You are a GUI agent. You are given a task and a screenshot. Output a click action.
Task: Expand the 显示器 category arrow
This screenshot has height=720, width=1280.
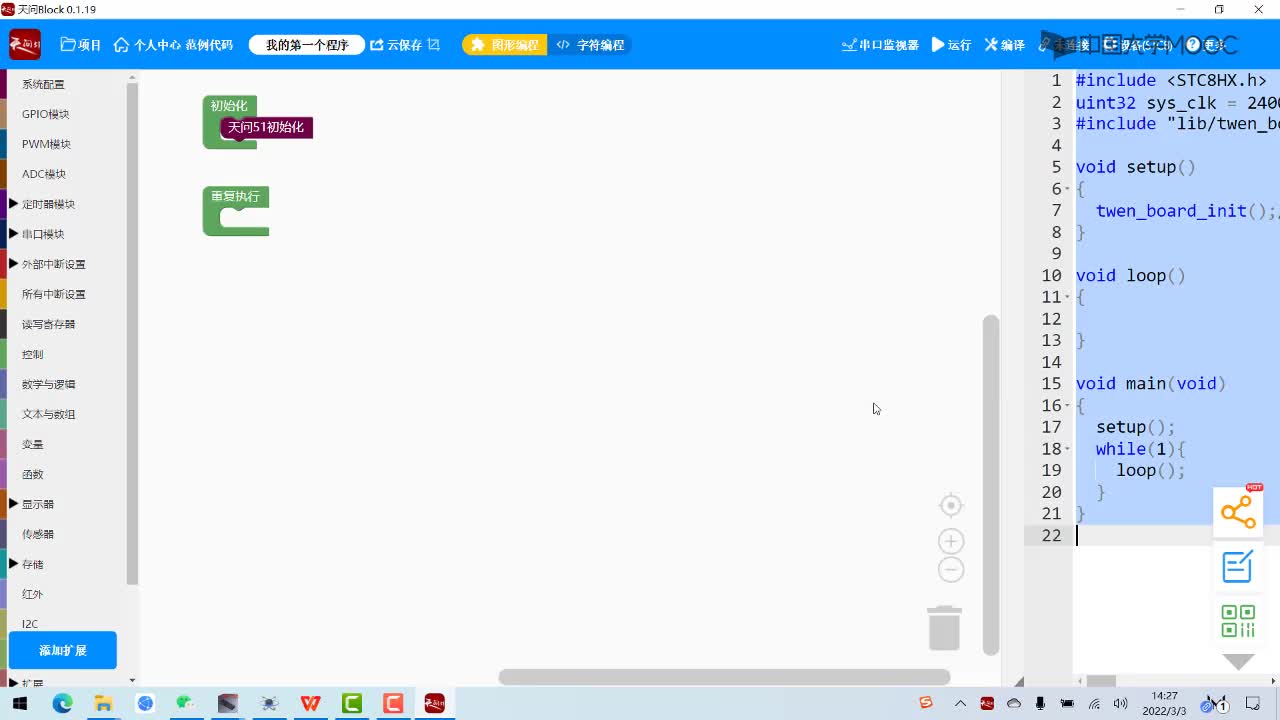click(14, 504)
